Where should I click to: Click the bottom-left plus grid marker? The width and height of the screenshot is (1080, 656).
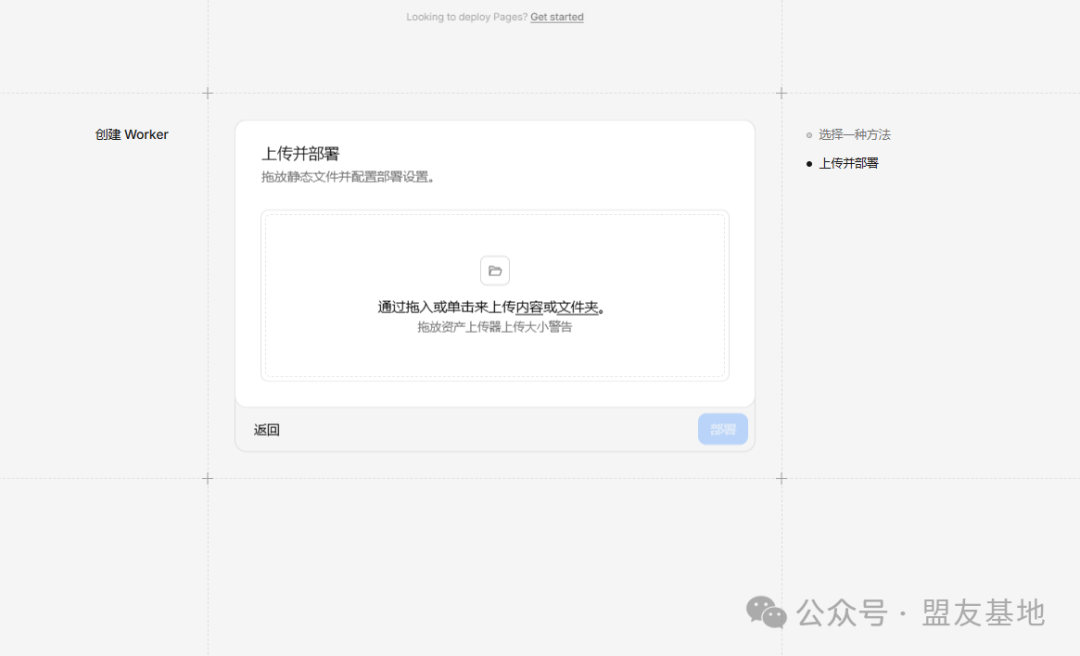click(x=208, y=479)
